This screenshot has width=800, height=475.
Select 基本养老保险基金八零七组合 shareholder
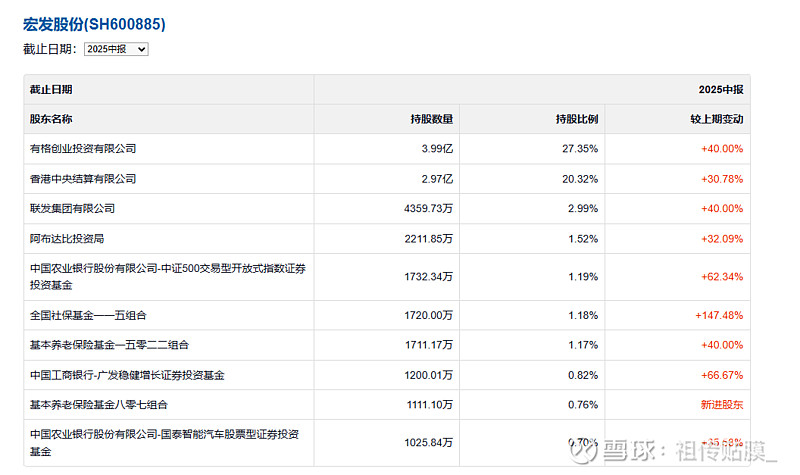click(99, 405)
